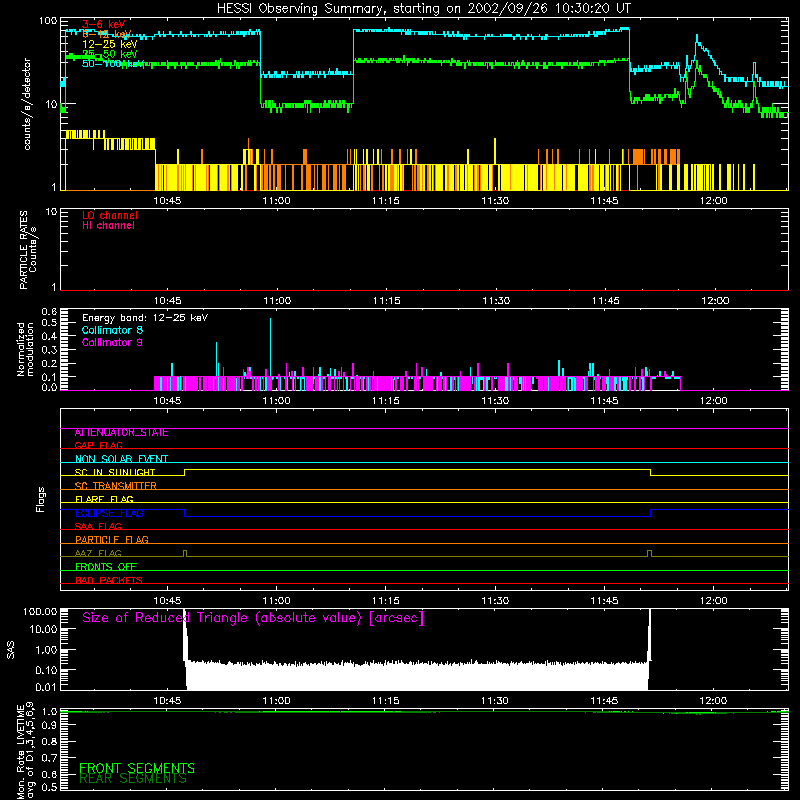The image size is (800, 800).
Task: Click the '0.7' label on livetime axis
Action: point(49,757)
